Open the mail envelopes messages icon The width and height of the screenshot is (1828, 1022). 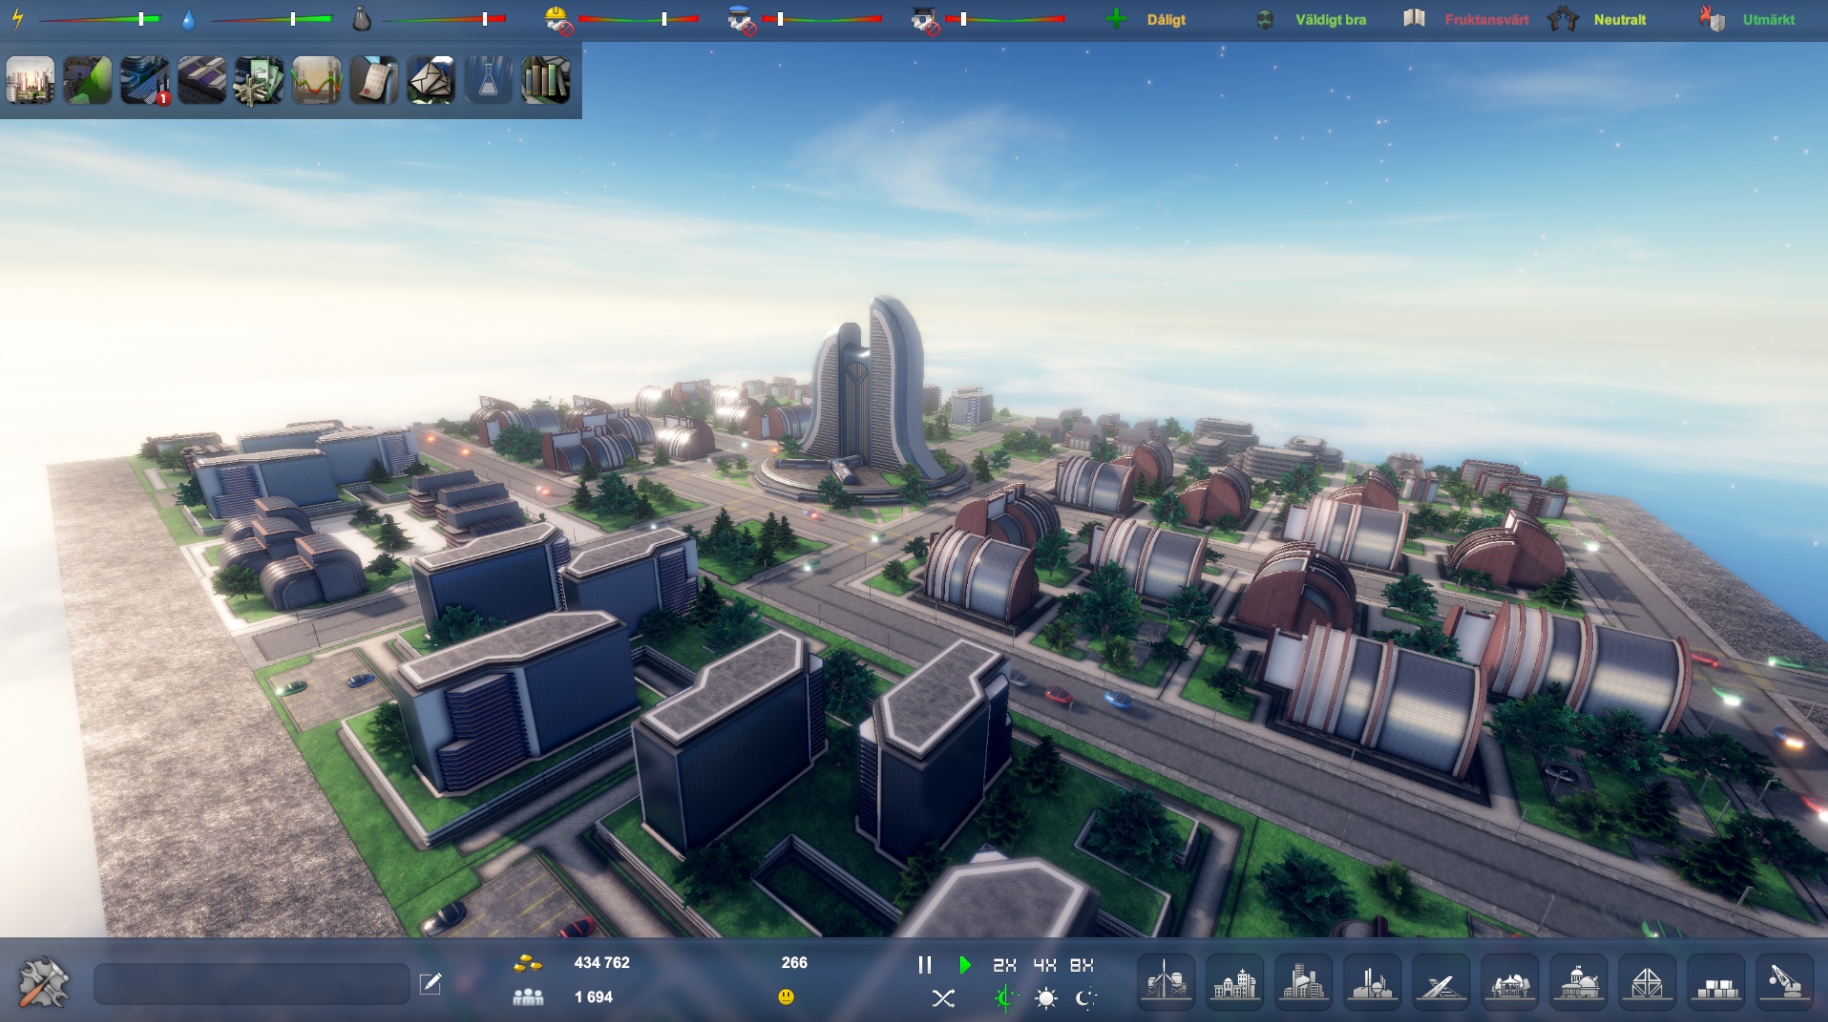point(431,80)
